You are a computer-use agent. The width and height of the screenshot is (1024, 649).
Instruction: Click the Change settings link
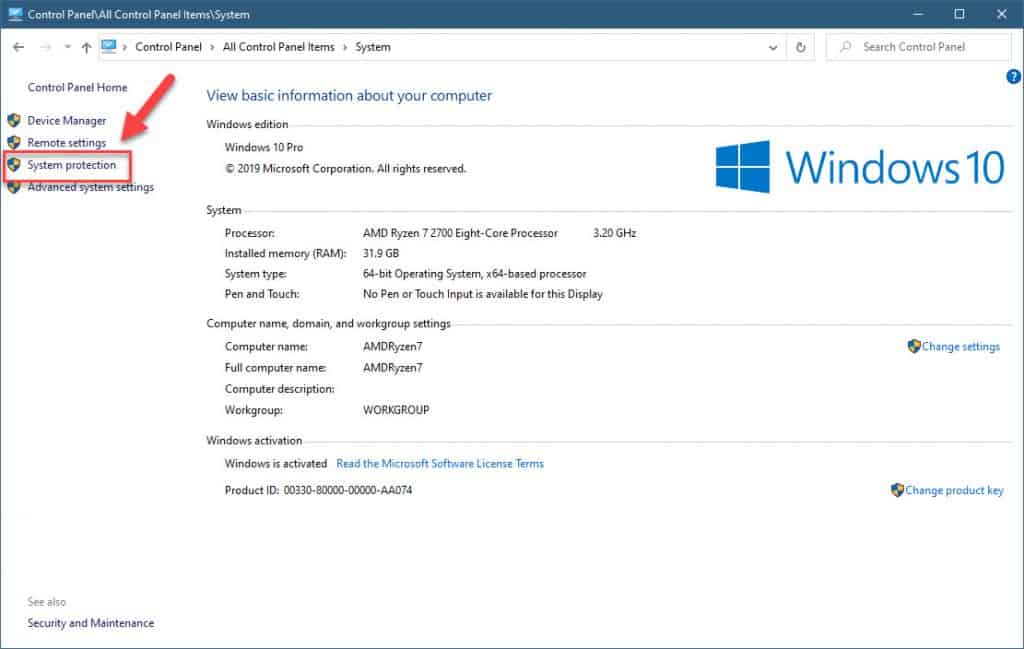click(961, 346)
